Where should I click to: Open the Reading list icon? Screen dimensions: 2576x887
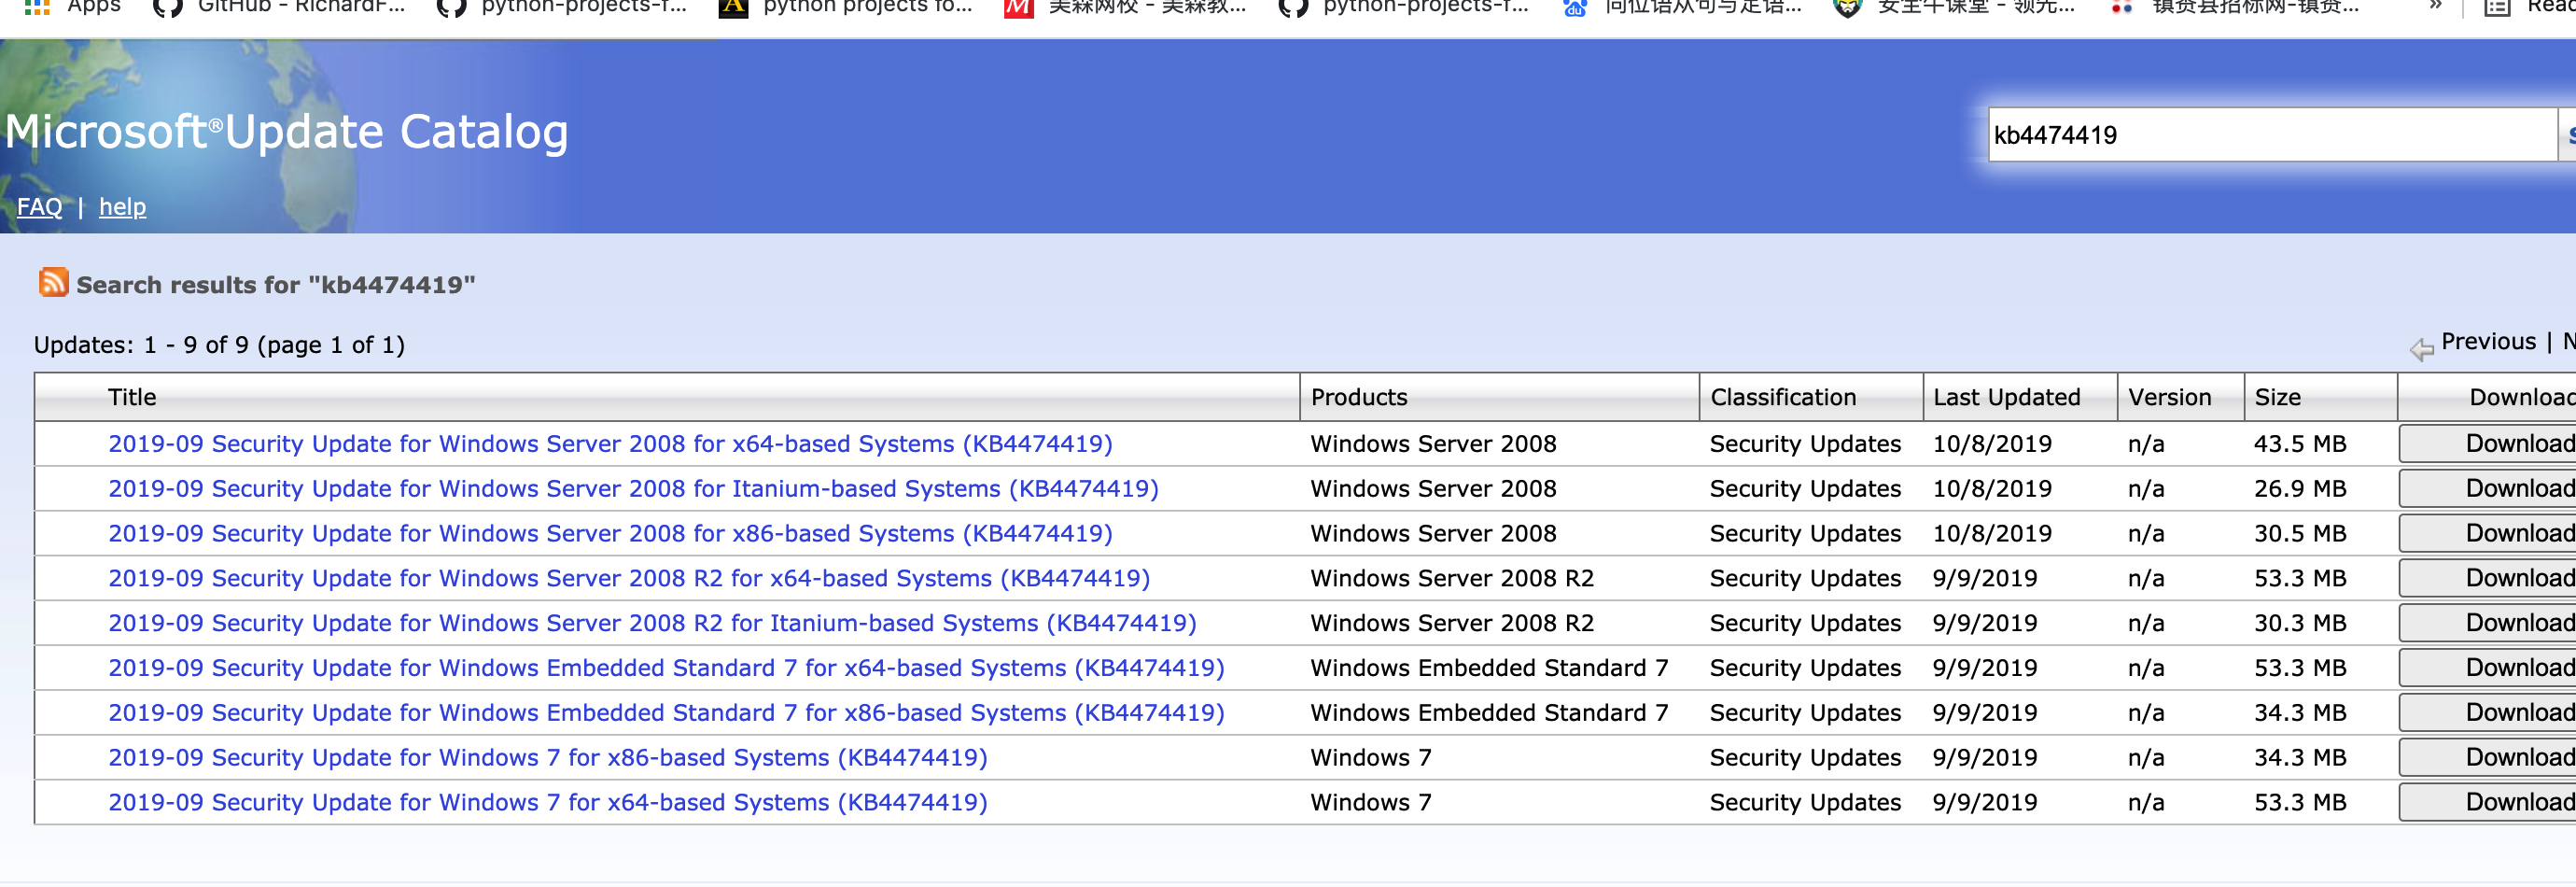[2498, 7]
